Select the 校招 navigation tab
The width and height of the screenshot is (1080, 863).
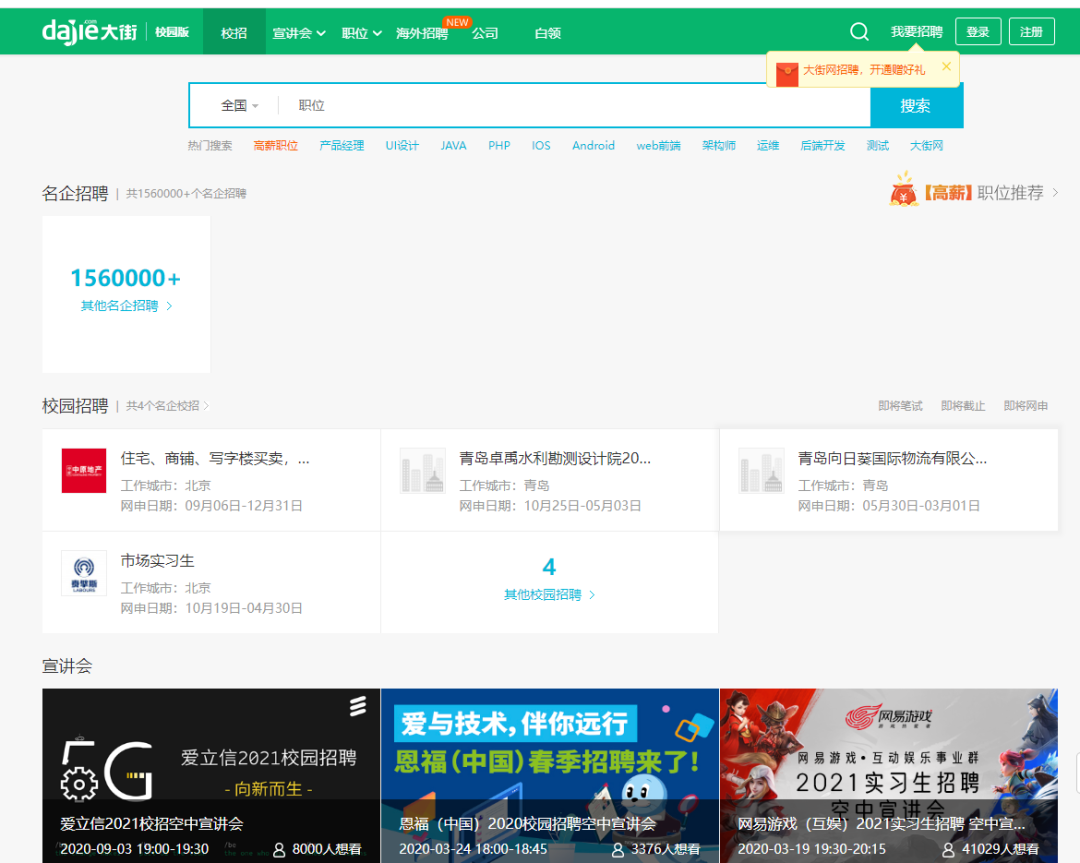tap(234, 32)
